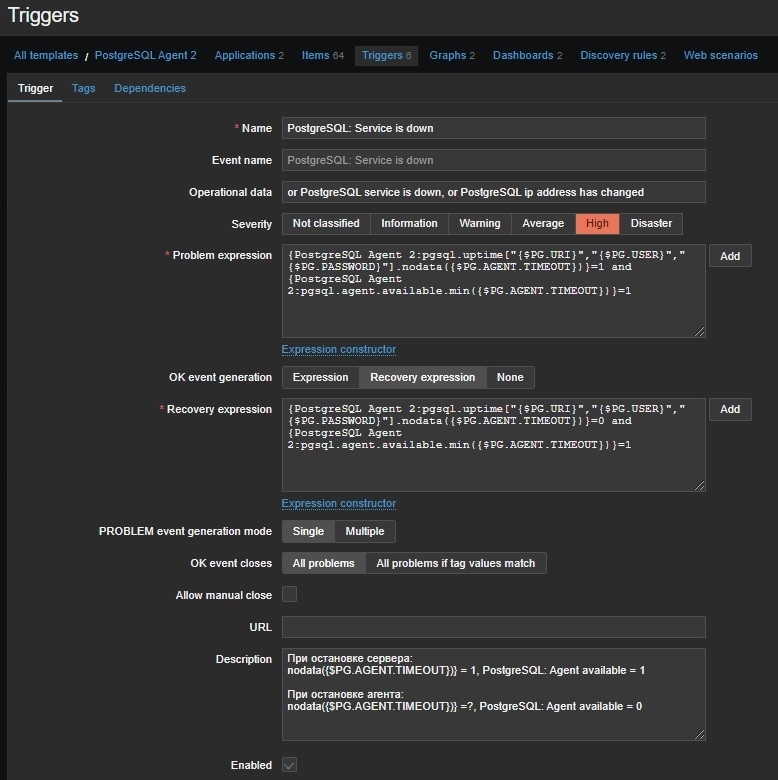Toggle Allow manual close checkbox

click(x=290, y=594)
